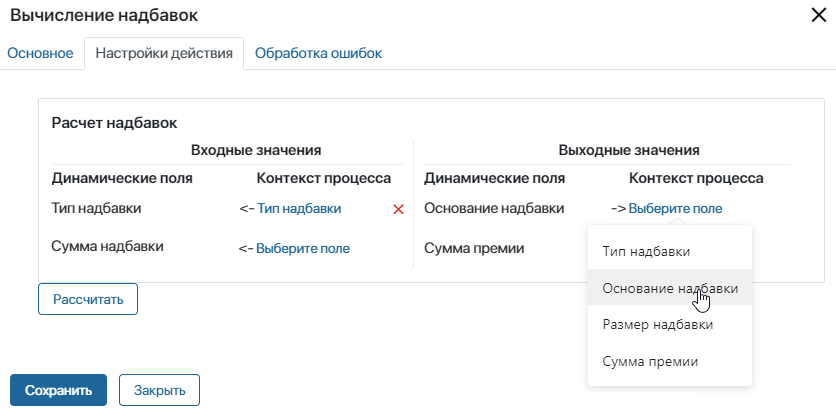Screen dimensions: 836x414
Task: Open field selector for output Основание надбавки
Action: 675,208
